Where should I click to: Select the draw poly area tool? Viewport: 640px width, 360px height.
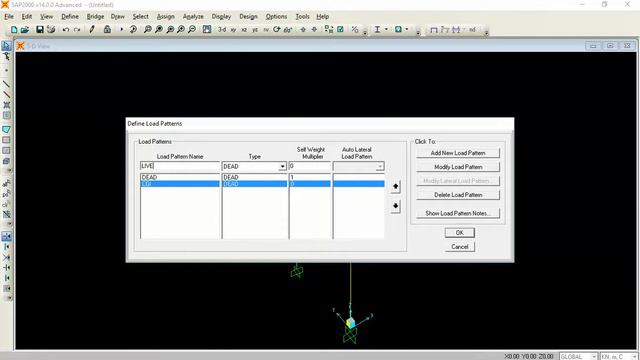(6, 129)
